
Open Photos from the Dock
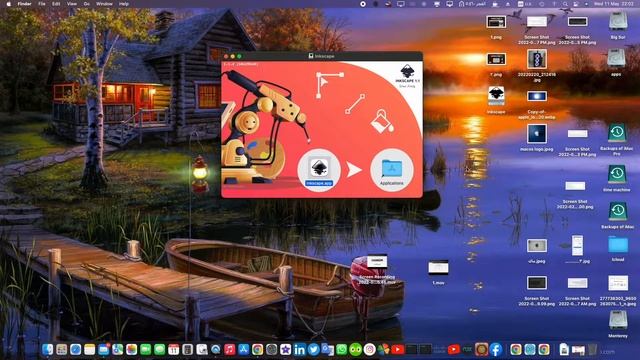tap(131, 349)
